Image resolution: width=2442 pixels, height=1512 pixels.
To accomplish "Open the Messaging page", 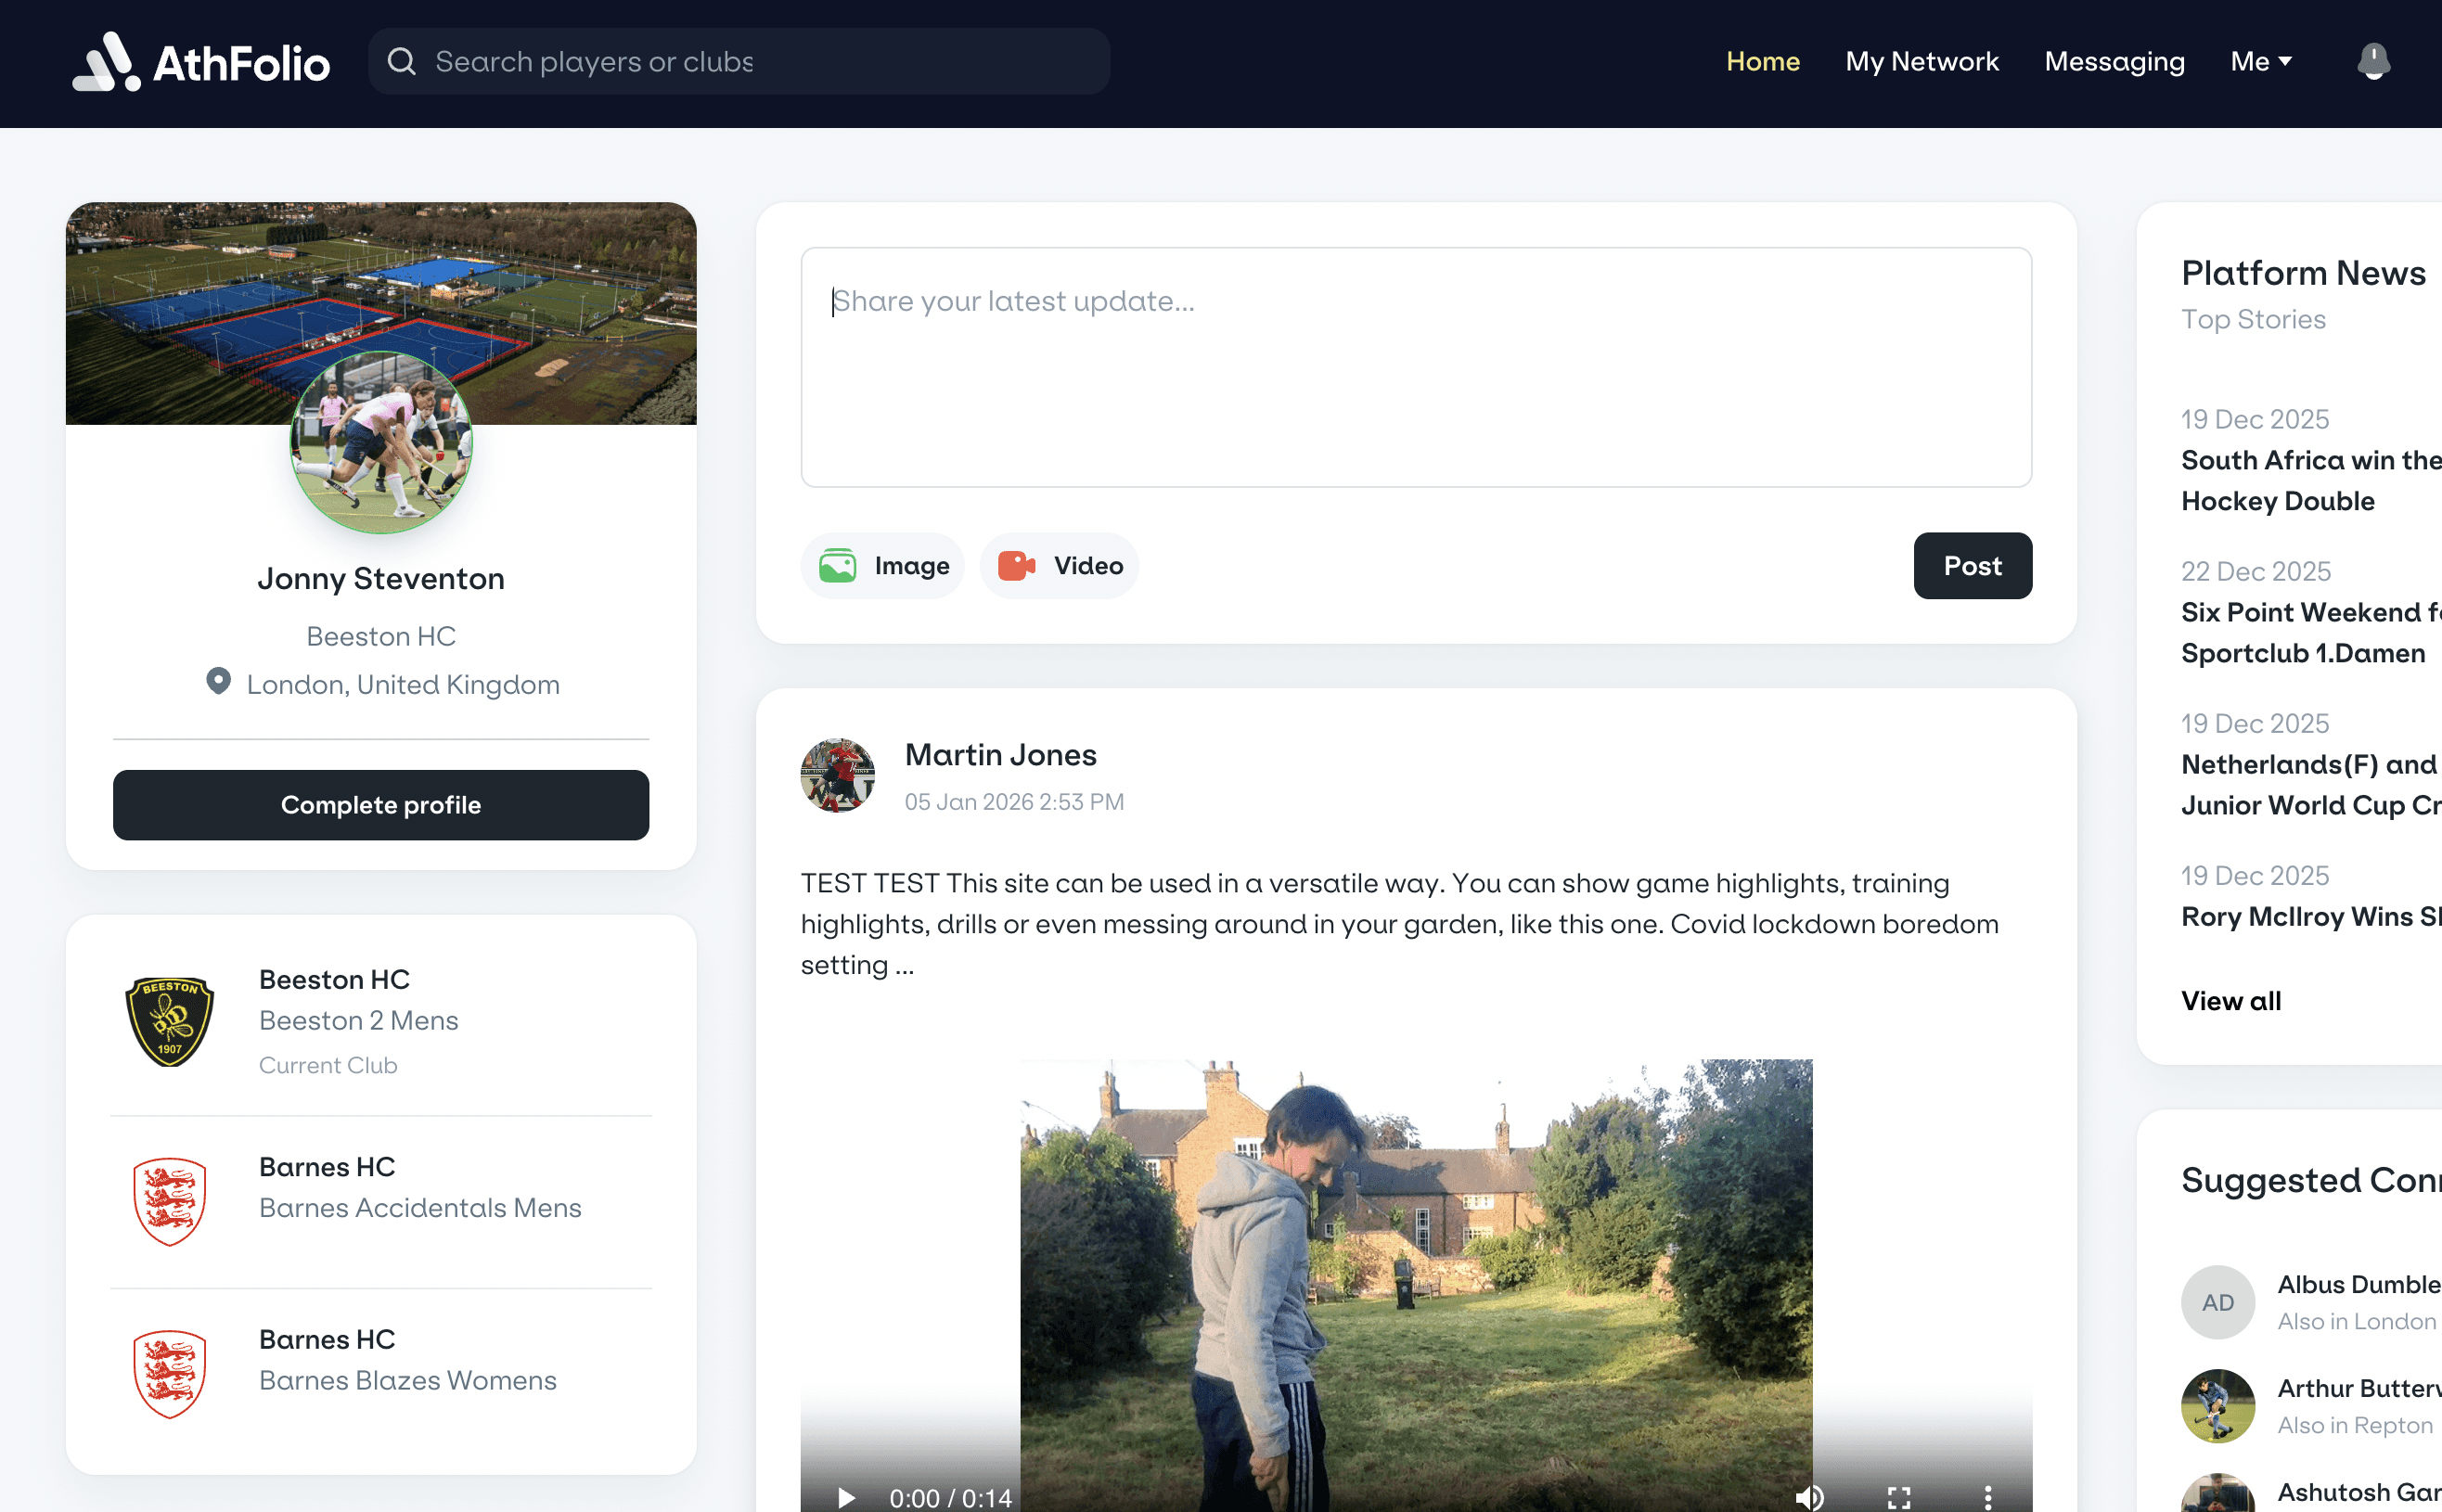I will tap(2113, 62).
